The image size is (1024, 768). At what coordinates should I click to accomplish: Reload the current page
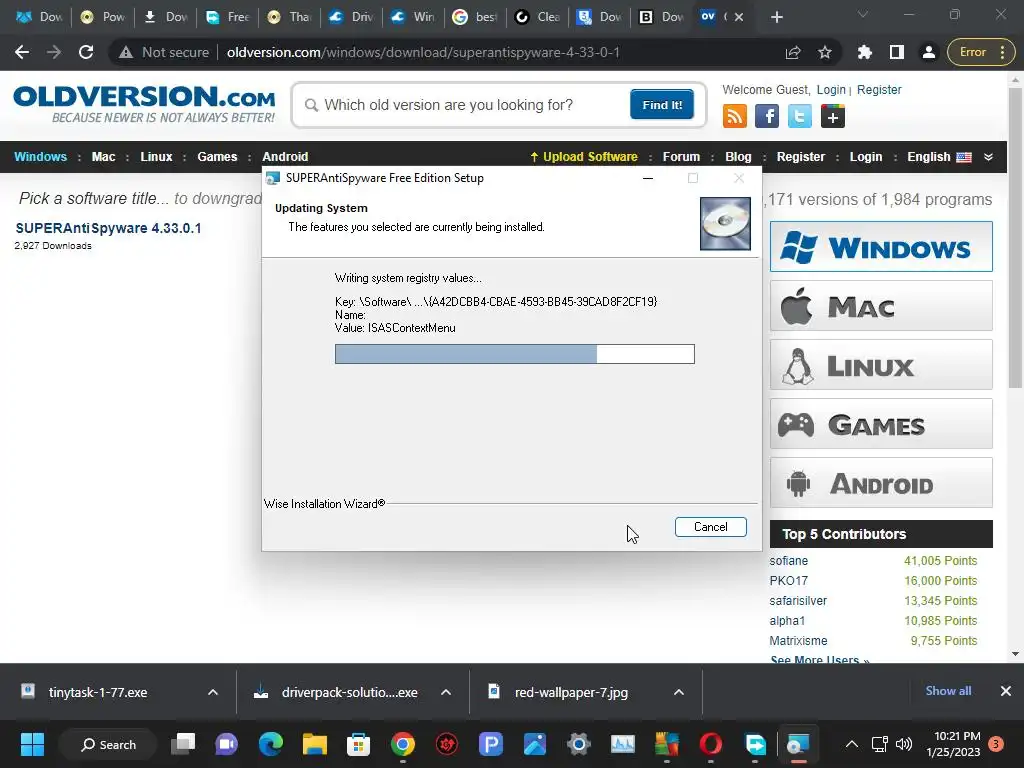pos(86,52)
